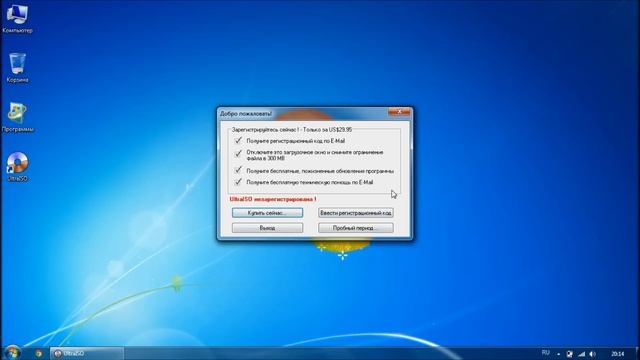Activate the UltraISO taskbar button
640x360 pixels.
pyautogui.click(x=87, y=353)
